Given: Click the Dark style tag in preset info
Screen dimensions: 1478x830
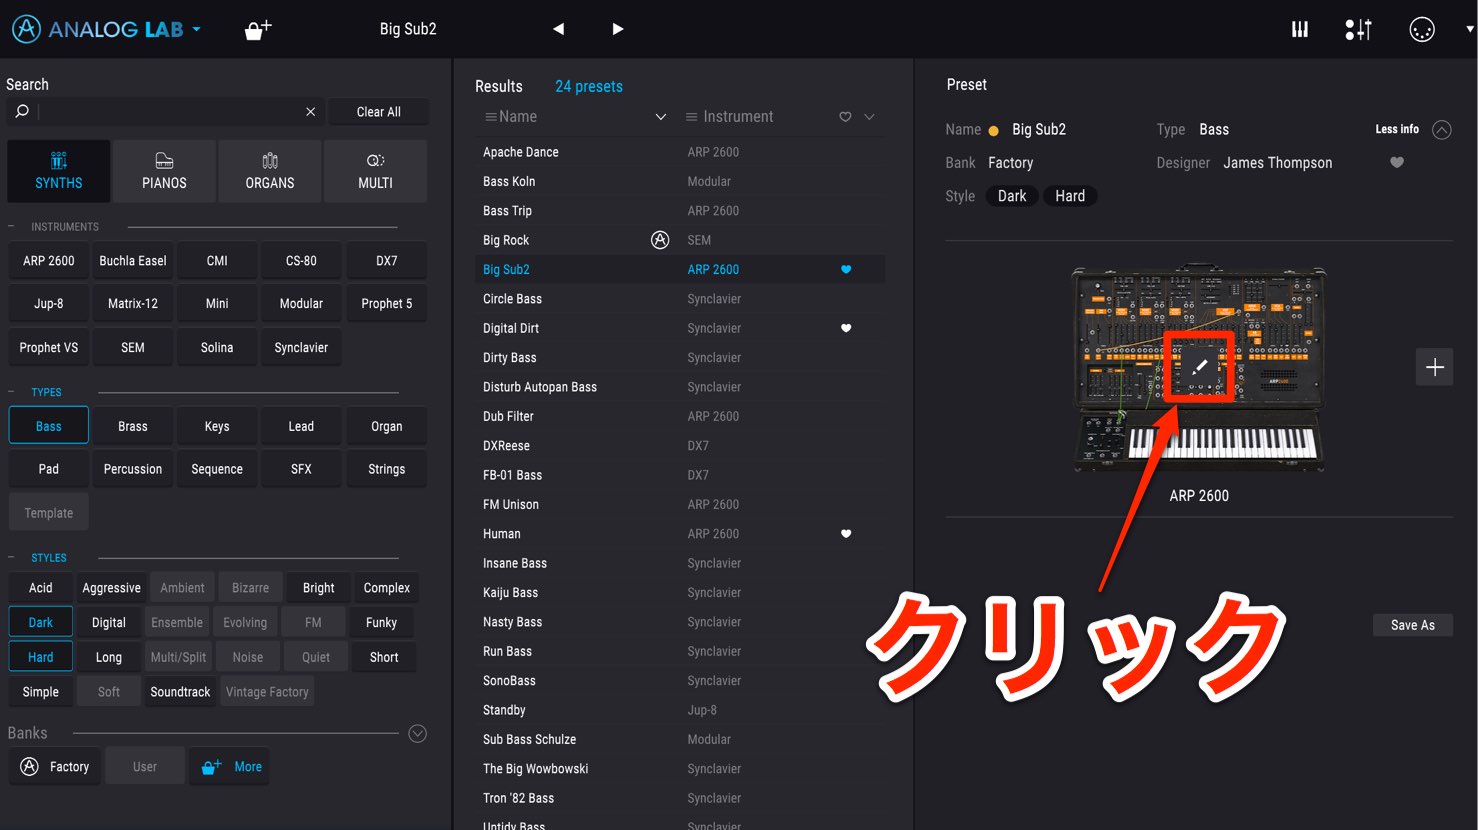Looking at the screenshot, I should pyautogui.click(x=1012, y=196).
